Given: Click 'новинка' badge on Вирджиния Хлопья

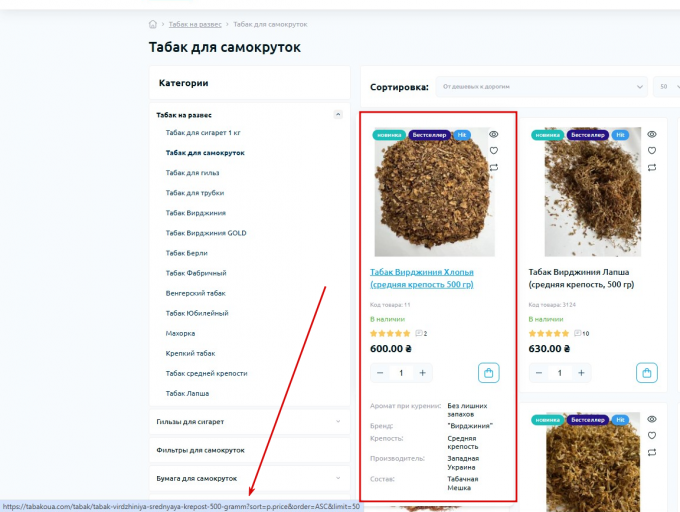Looking at the screenshot, I should click(x=389, y=135).
